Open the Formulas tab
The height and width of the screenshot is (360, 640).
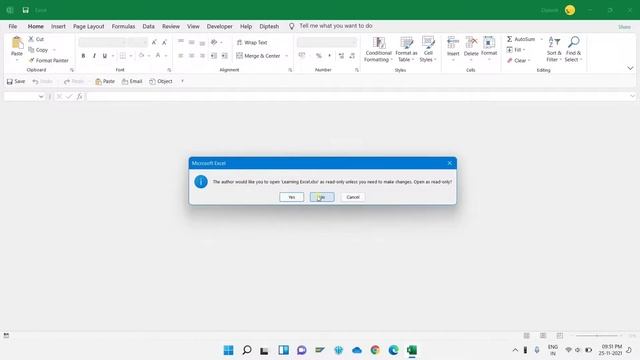click(123, 26)
